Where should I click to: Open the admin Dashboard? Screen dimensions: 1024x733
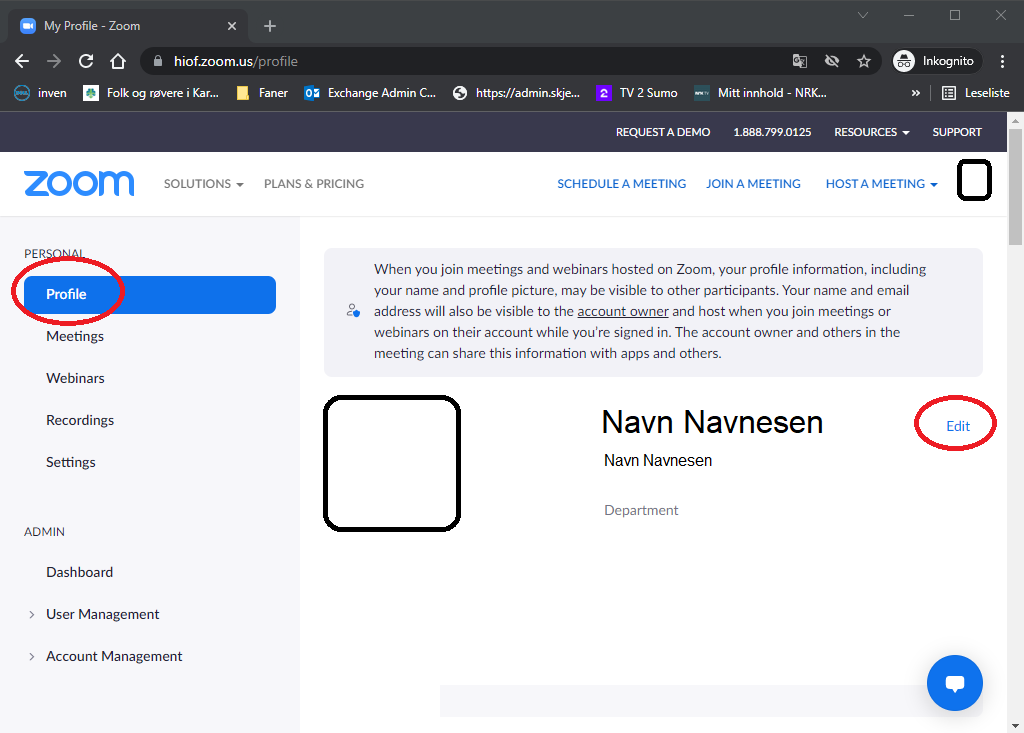(x=80, y=572)
